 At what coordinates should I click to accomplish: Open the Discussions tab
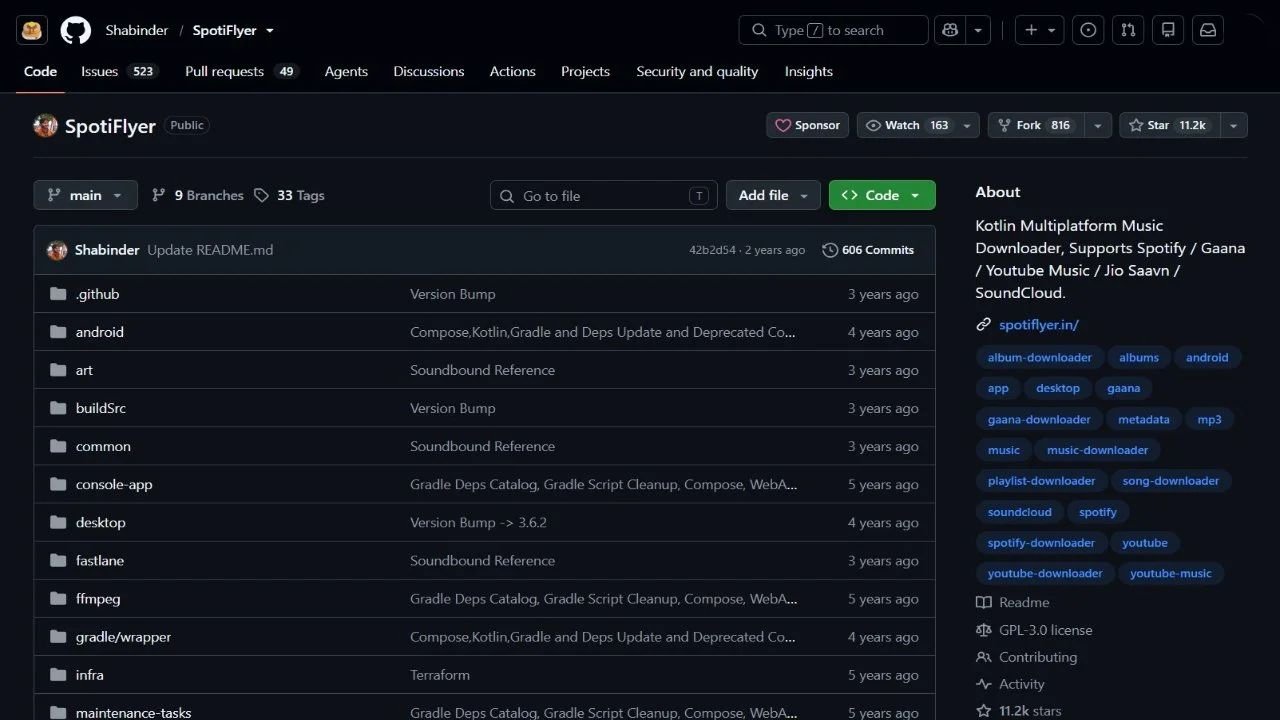coord(429,71)
